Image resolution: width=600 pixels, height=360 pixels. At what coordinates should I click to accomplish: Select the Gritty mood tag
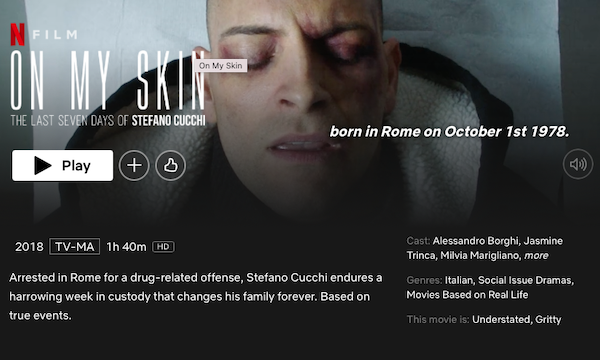click(548, 319)
